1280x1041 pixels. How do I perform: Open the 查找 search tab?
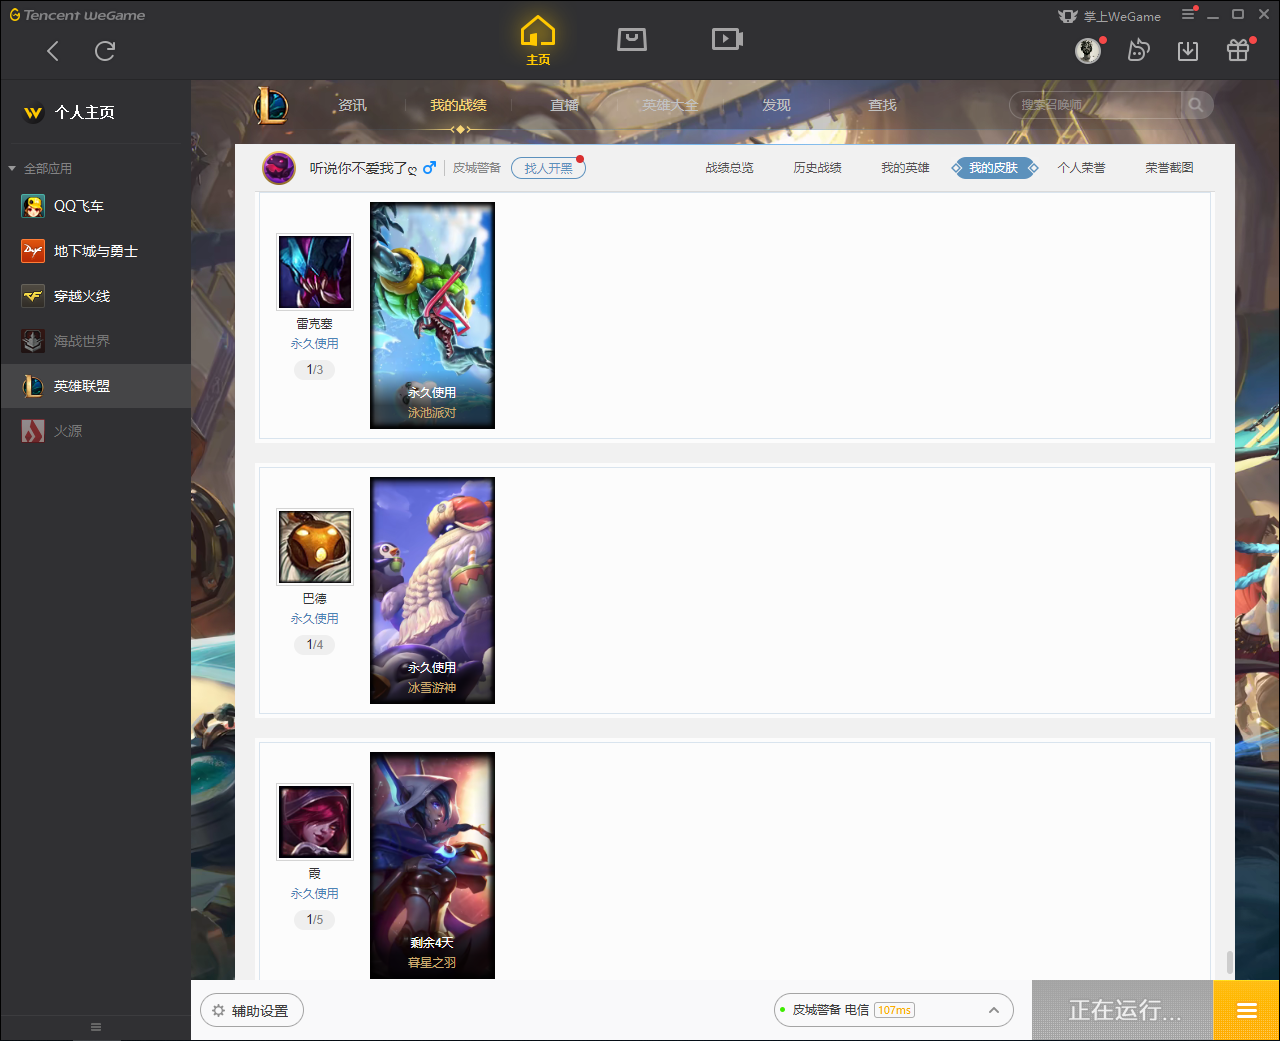click(x=882, y=105)
